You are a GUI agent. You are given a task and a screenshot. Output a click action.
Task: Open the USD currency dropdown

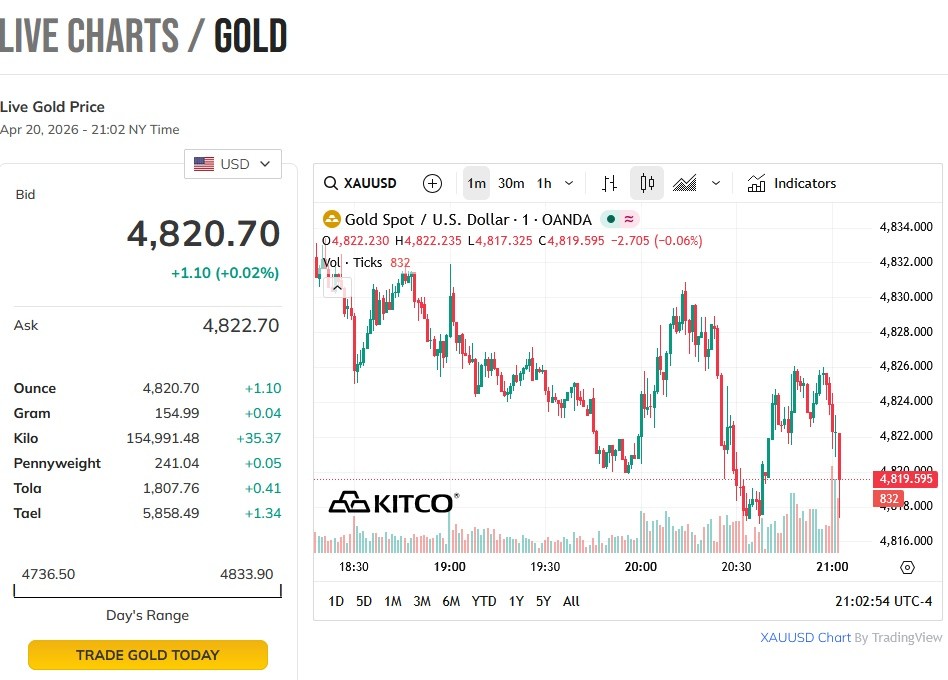(233, 164)
